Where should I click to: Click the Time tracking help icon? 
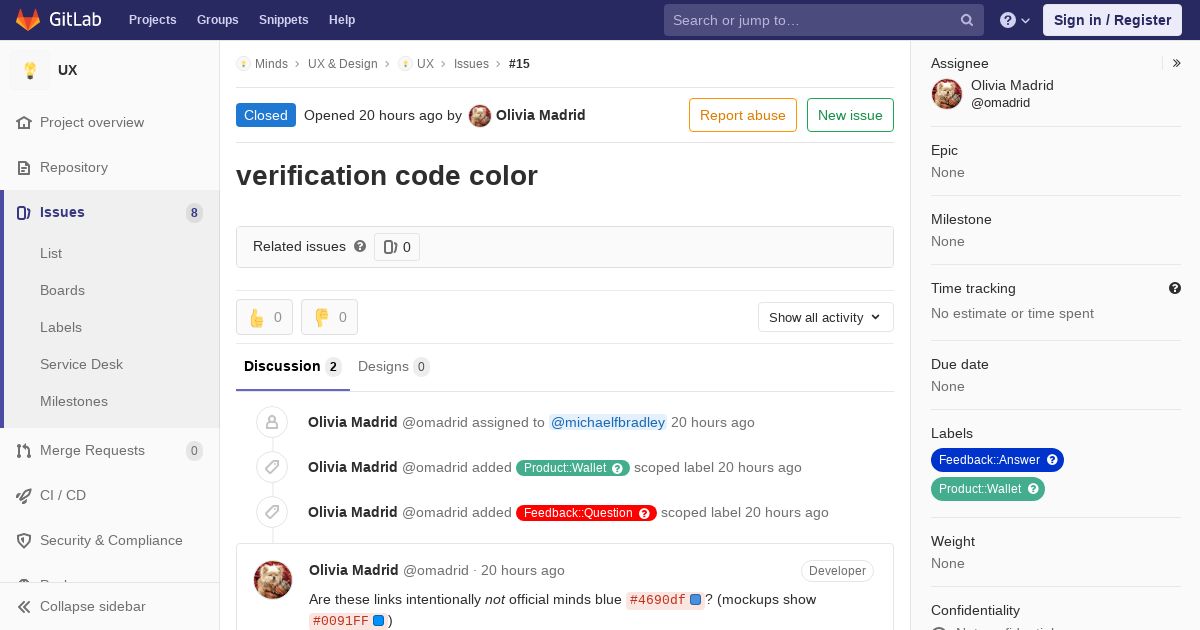pos(1175,288)
